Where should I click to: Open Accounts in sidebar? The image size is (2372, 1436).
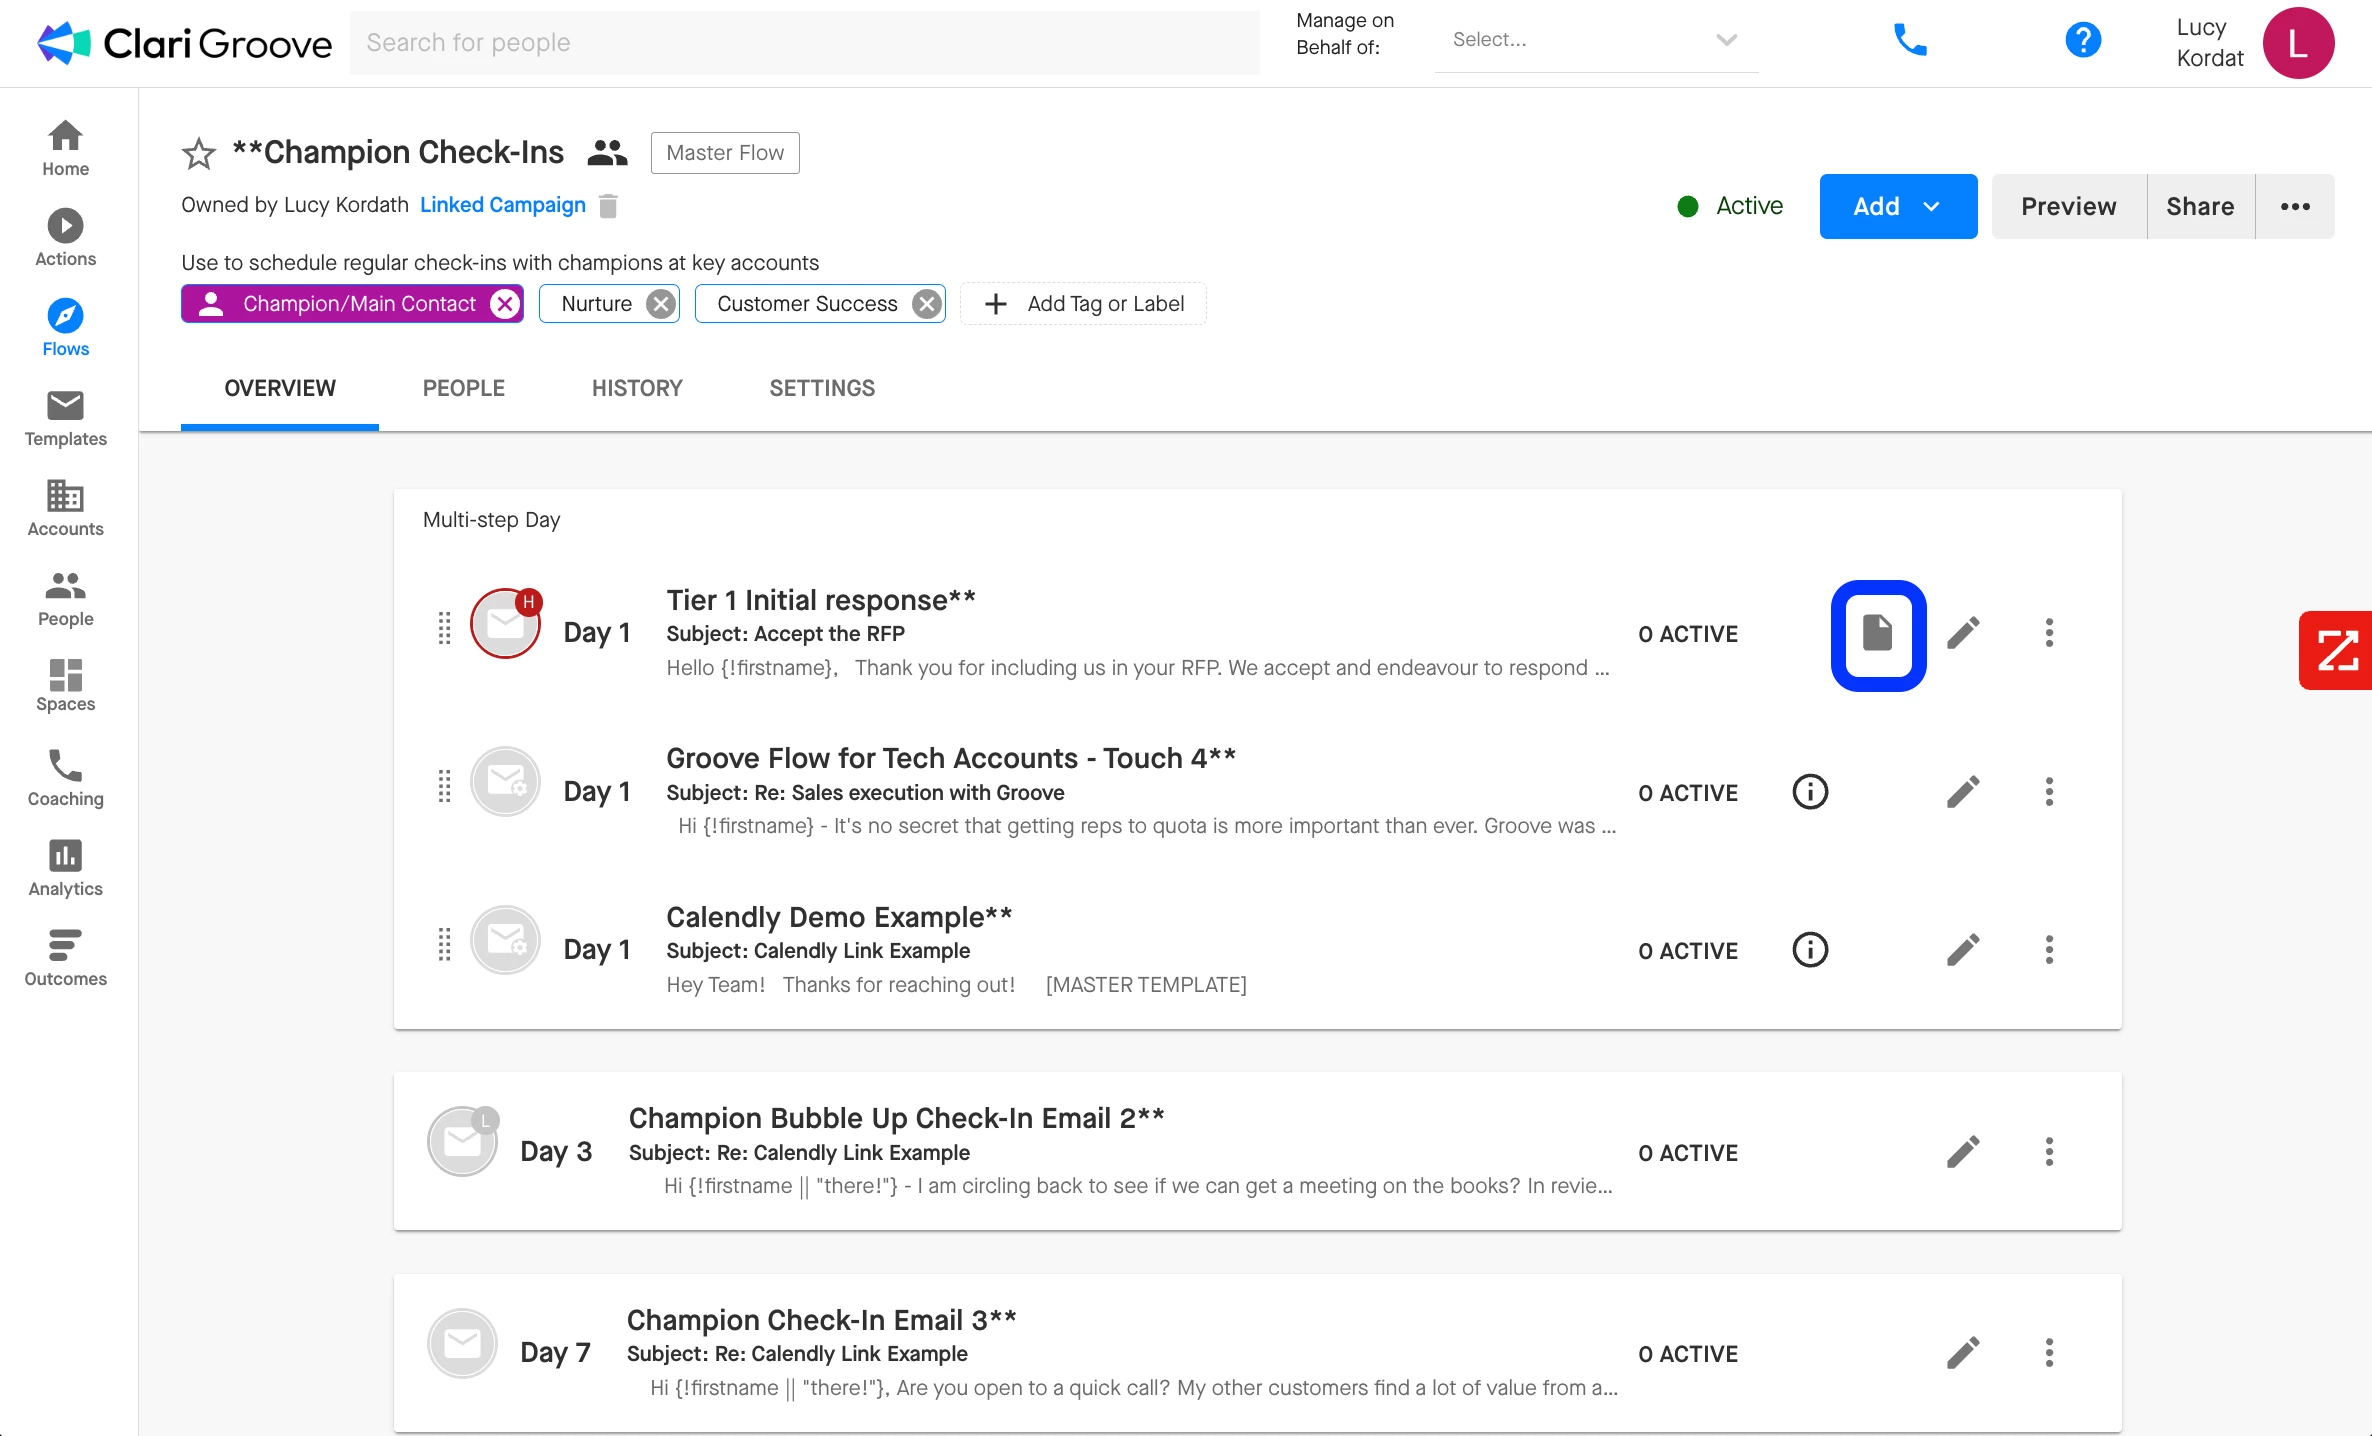click(x=65, y=508)
